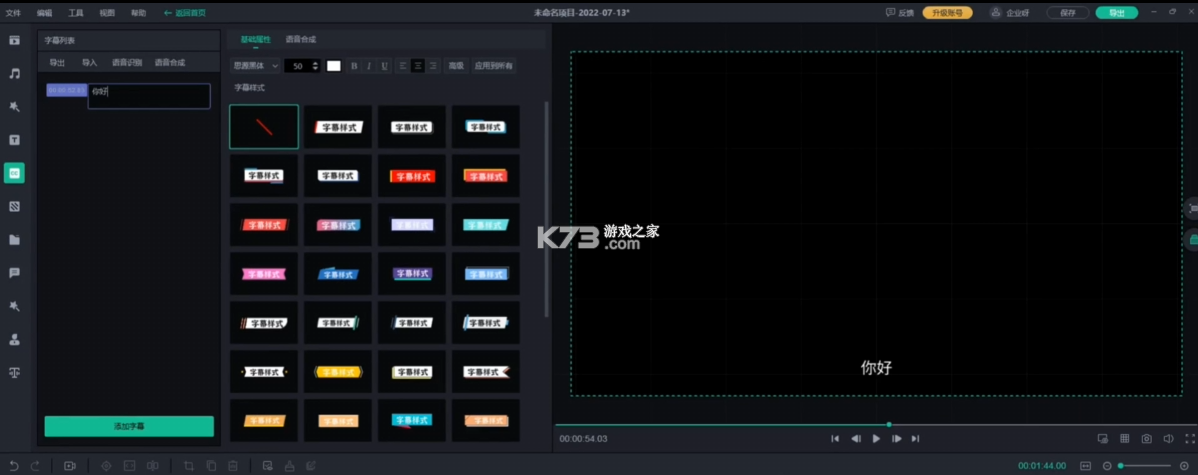Click 导出 in the subtitle list toolbar
This screenshot has height=475, width=1198.
pos(57,63)
